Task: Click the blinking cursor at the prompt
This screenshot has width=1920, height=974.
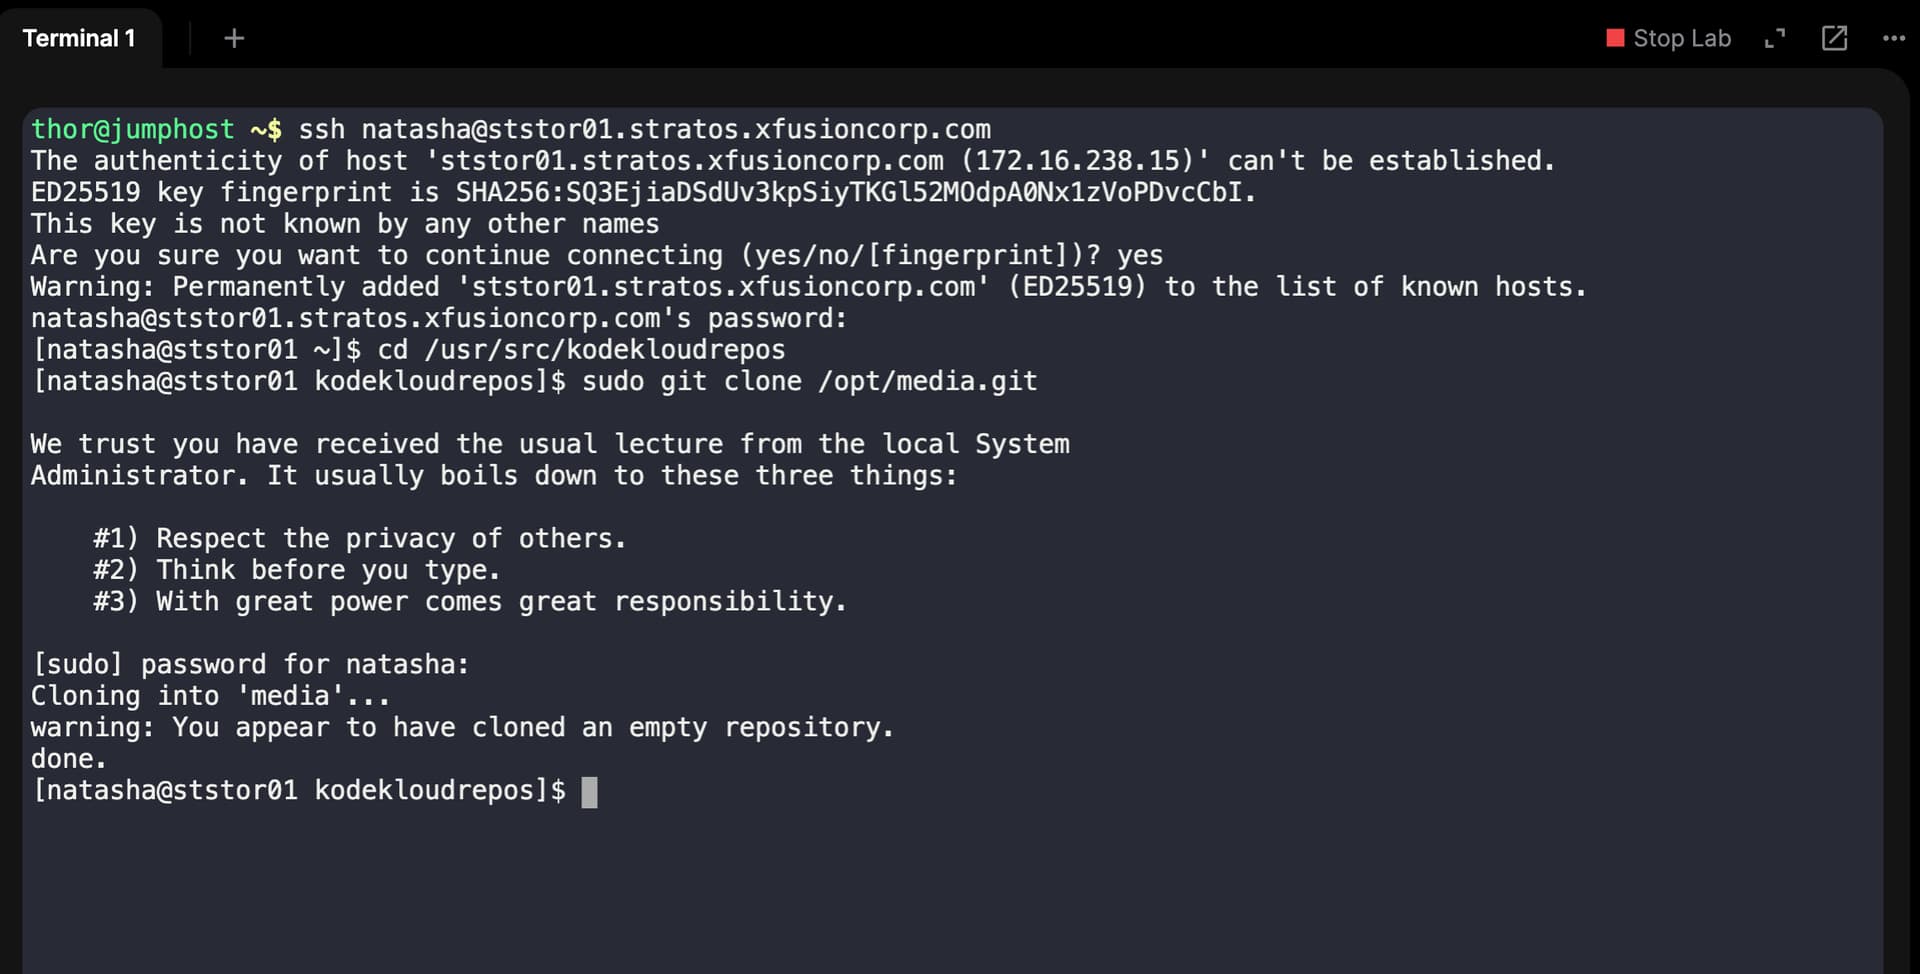Action: (590, 792)
